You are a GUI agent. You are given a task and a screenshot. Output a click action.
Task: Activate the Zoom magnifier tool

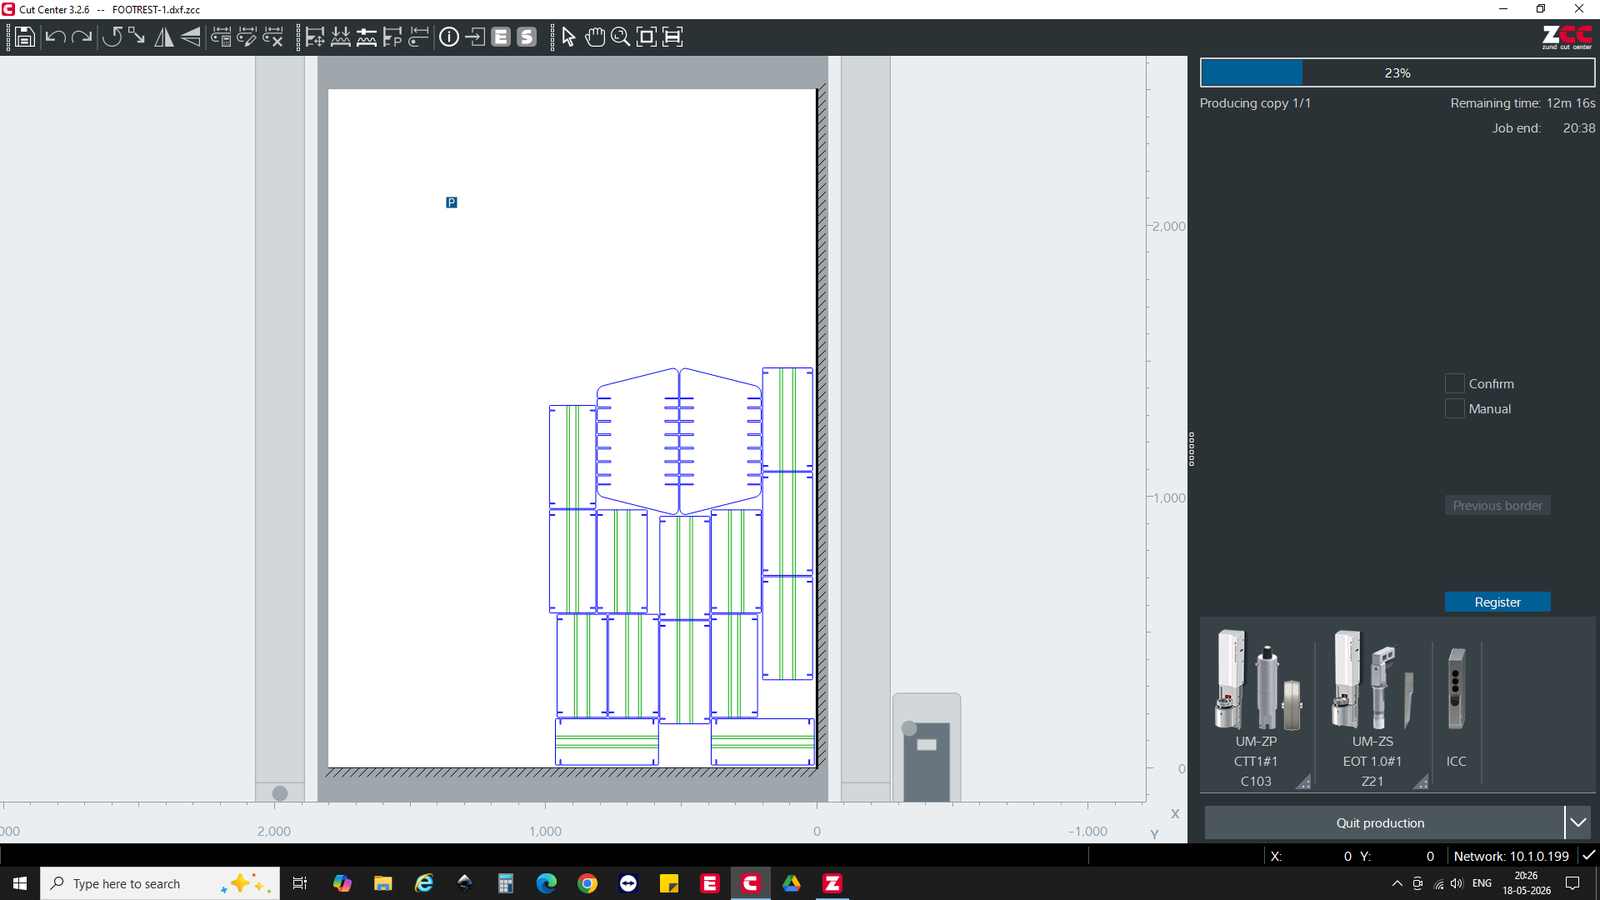click(620, 37)
